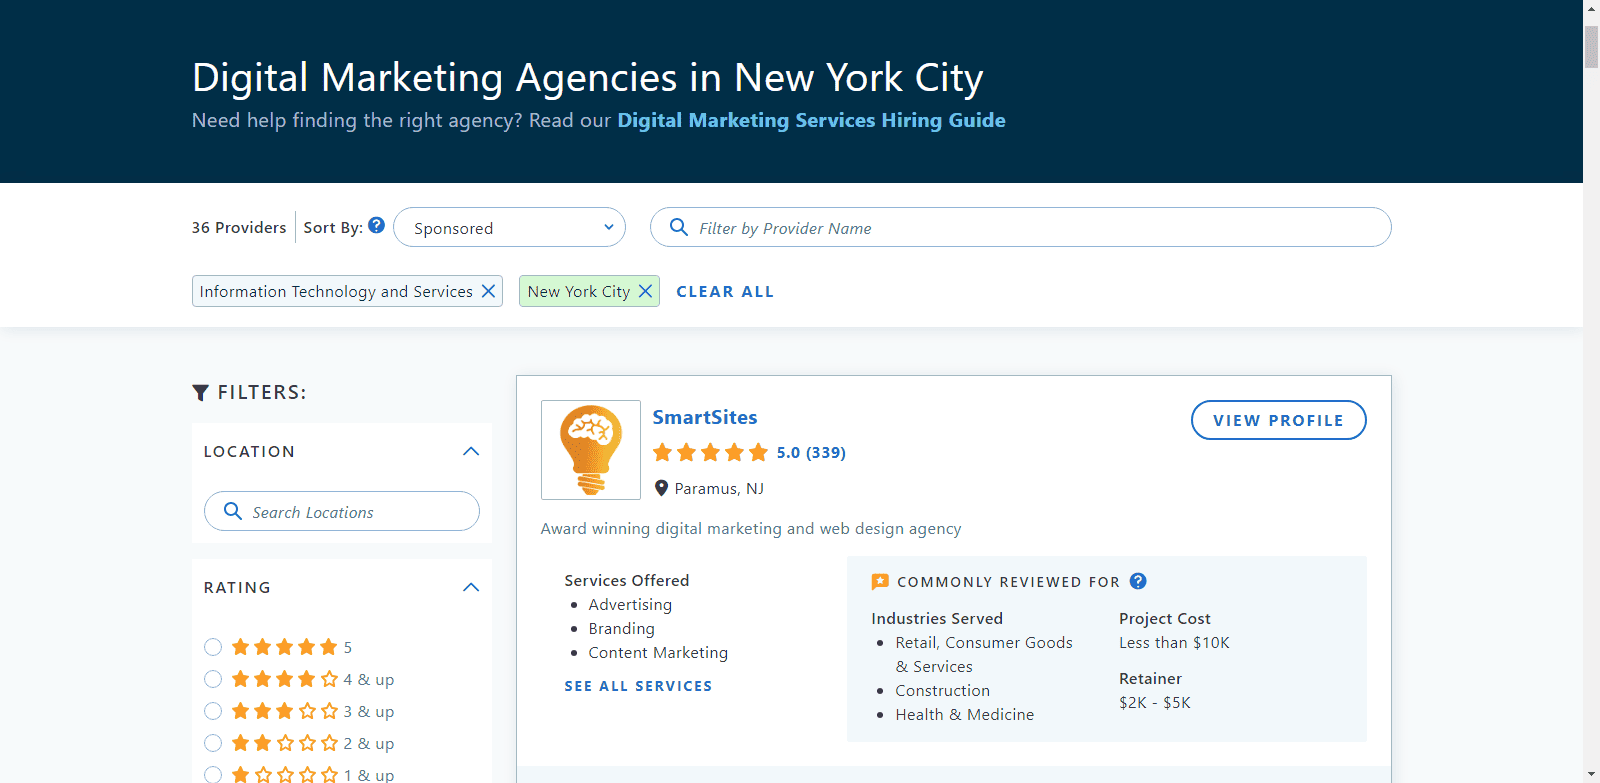The height and width of the screenshot is (783, 1600).
Task: Click the orange review badge icon
Action: (880, 581)
